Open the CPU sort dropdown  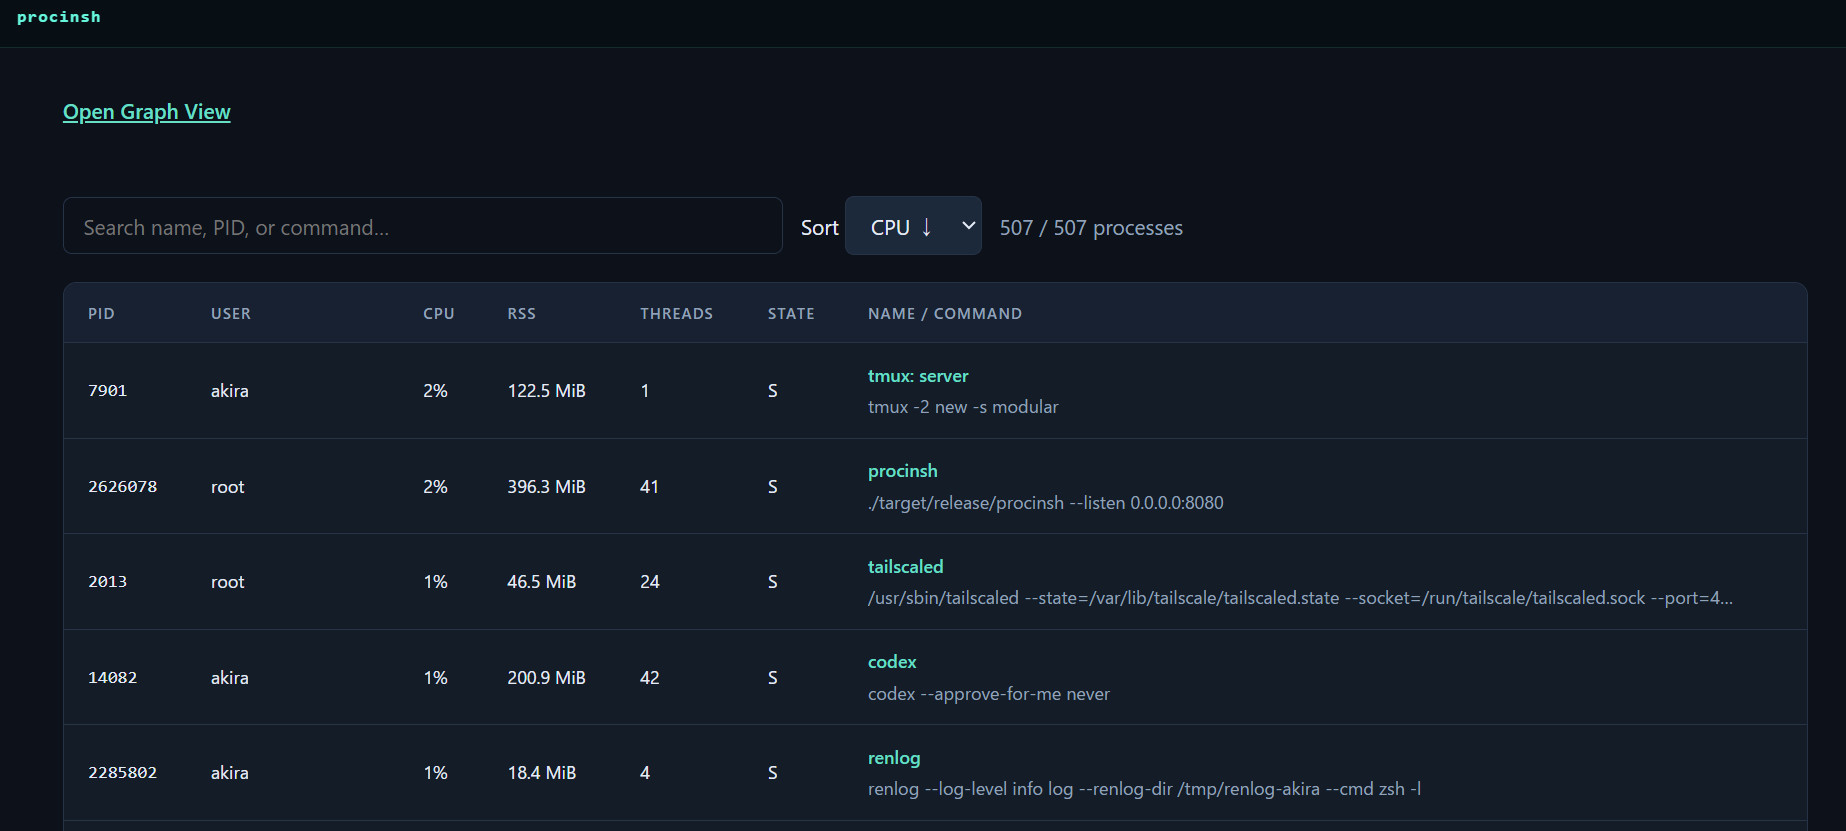(913, 226)
